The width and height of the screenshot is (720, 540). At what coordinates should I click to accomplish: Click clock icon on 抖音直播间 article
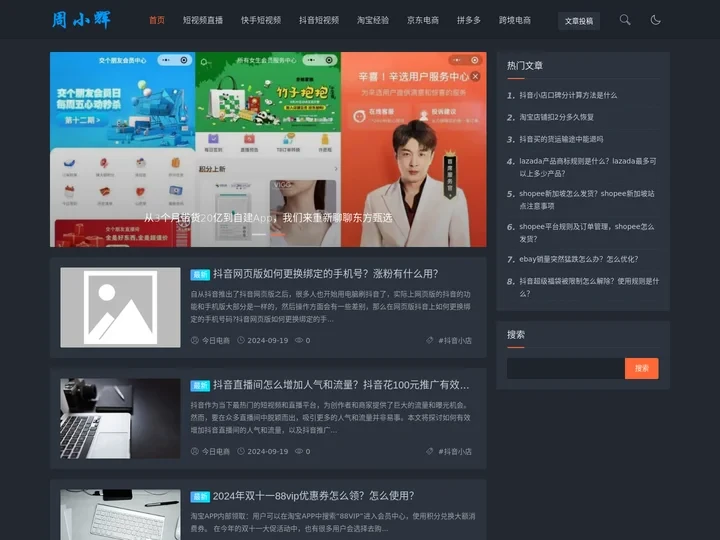point(241,451)
